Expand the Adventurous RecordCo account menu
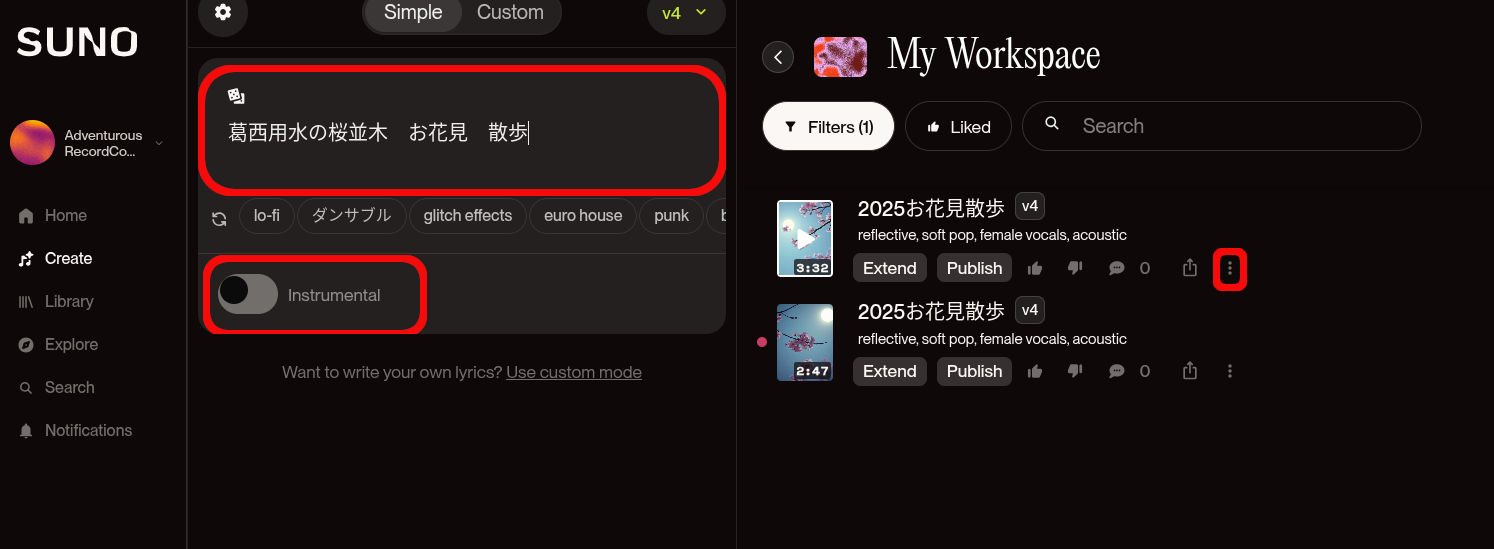Viewport: 1494px width, 549px height. pyautogui.click(x=87, y=143)
